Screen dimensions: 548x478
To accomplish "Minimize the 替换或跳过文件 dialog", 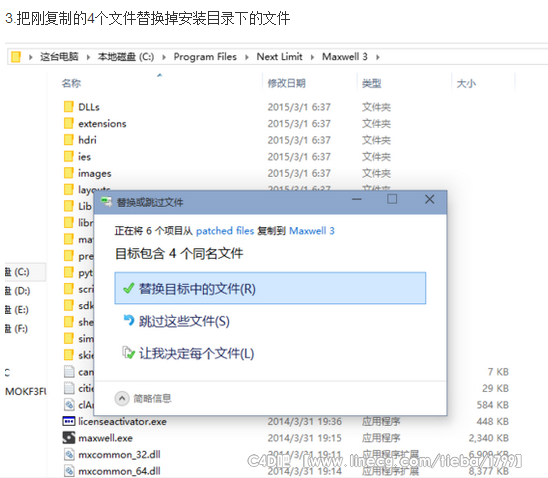I will (356, 200).
